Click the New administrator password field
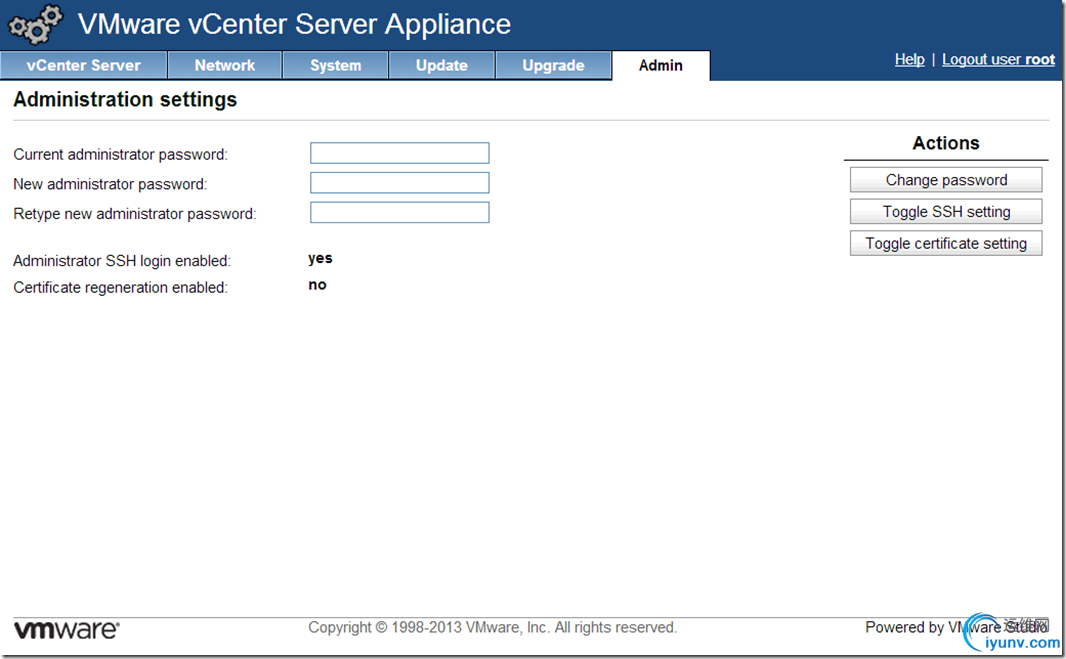Screen dimensions: 1066x659 (399, 183)
